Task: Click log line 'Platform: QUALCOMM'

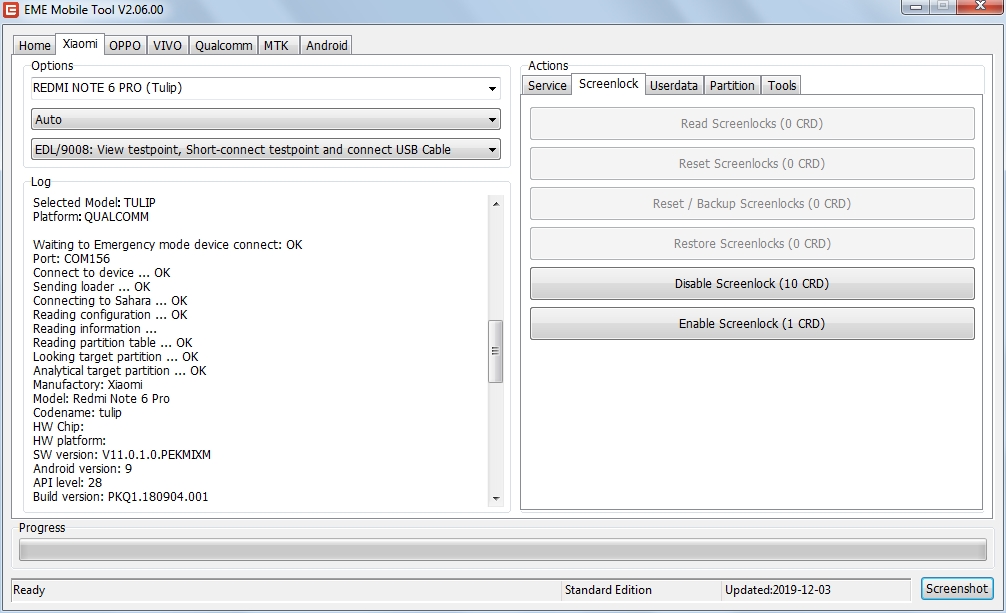Action: coord(91,216)
